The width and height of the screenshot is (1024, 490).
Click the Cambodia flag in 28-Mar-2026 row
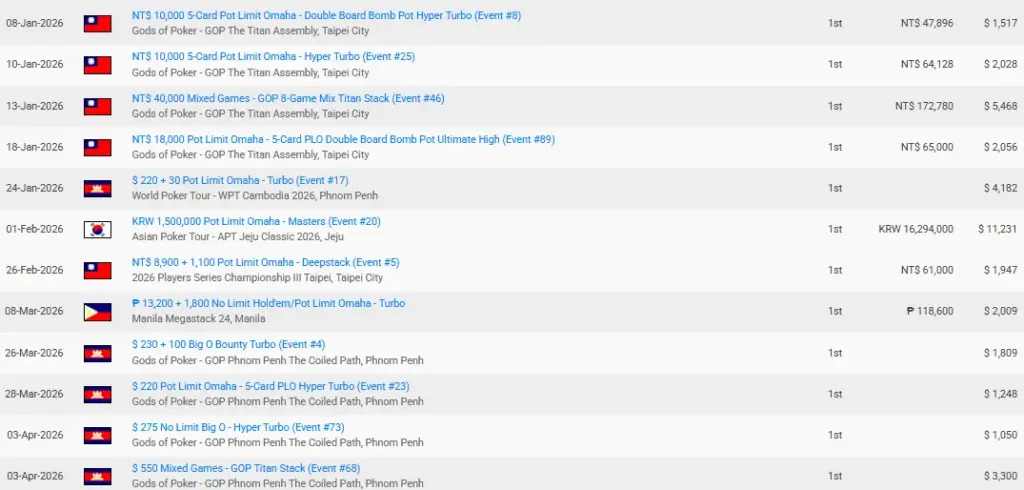click(x=97, y=394)
